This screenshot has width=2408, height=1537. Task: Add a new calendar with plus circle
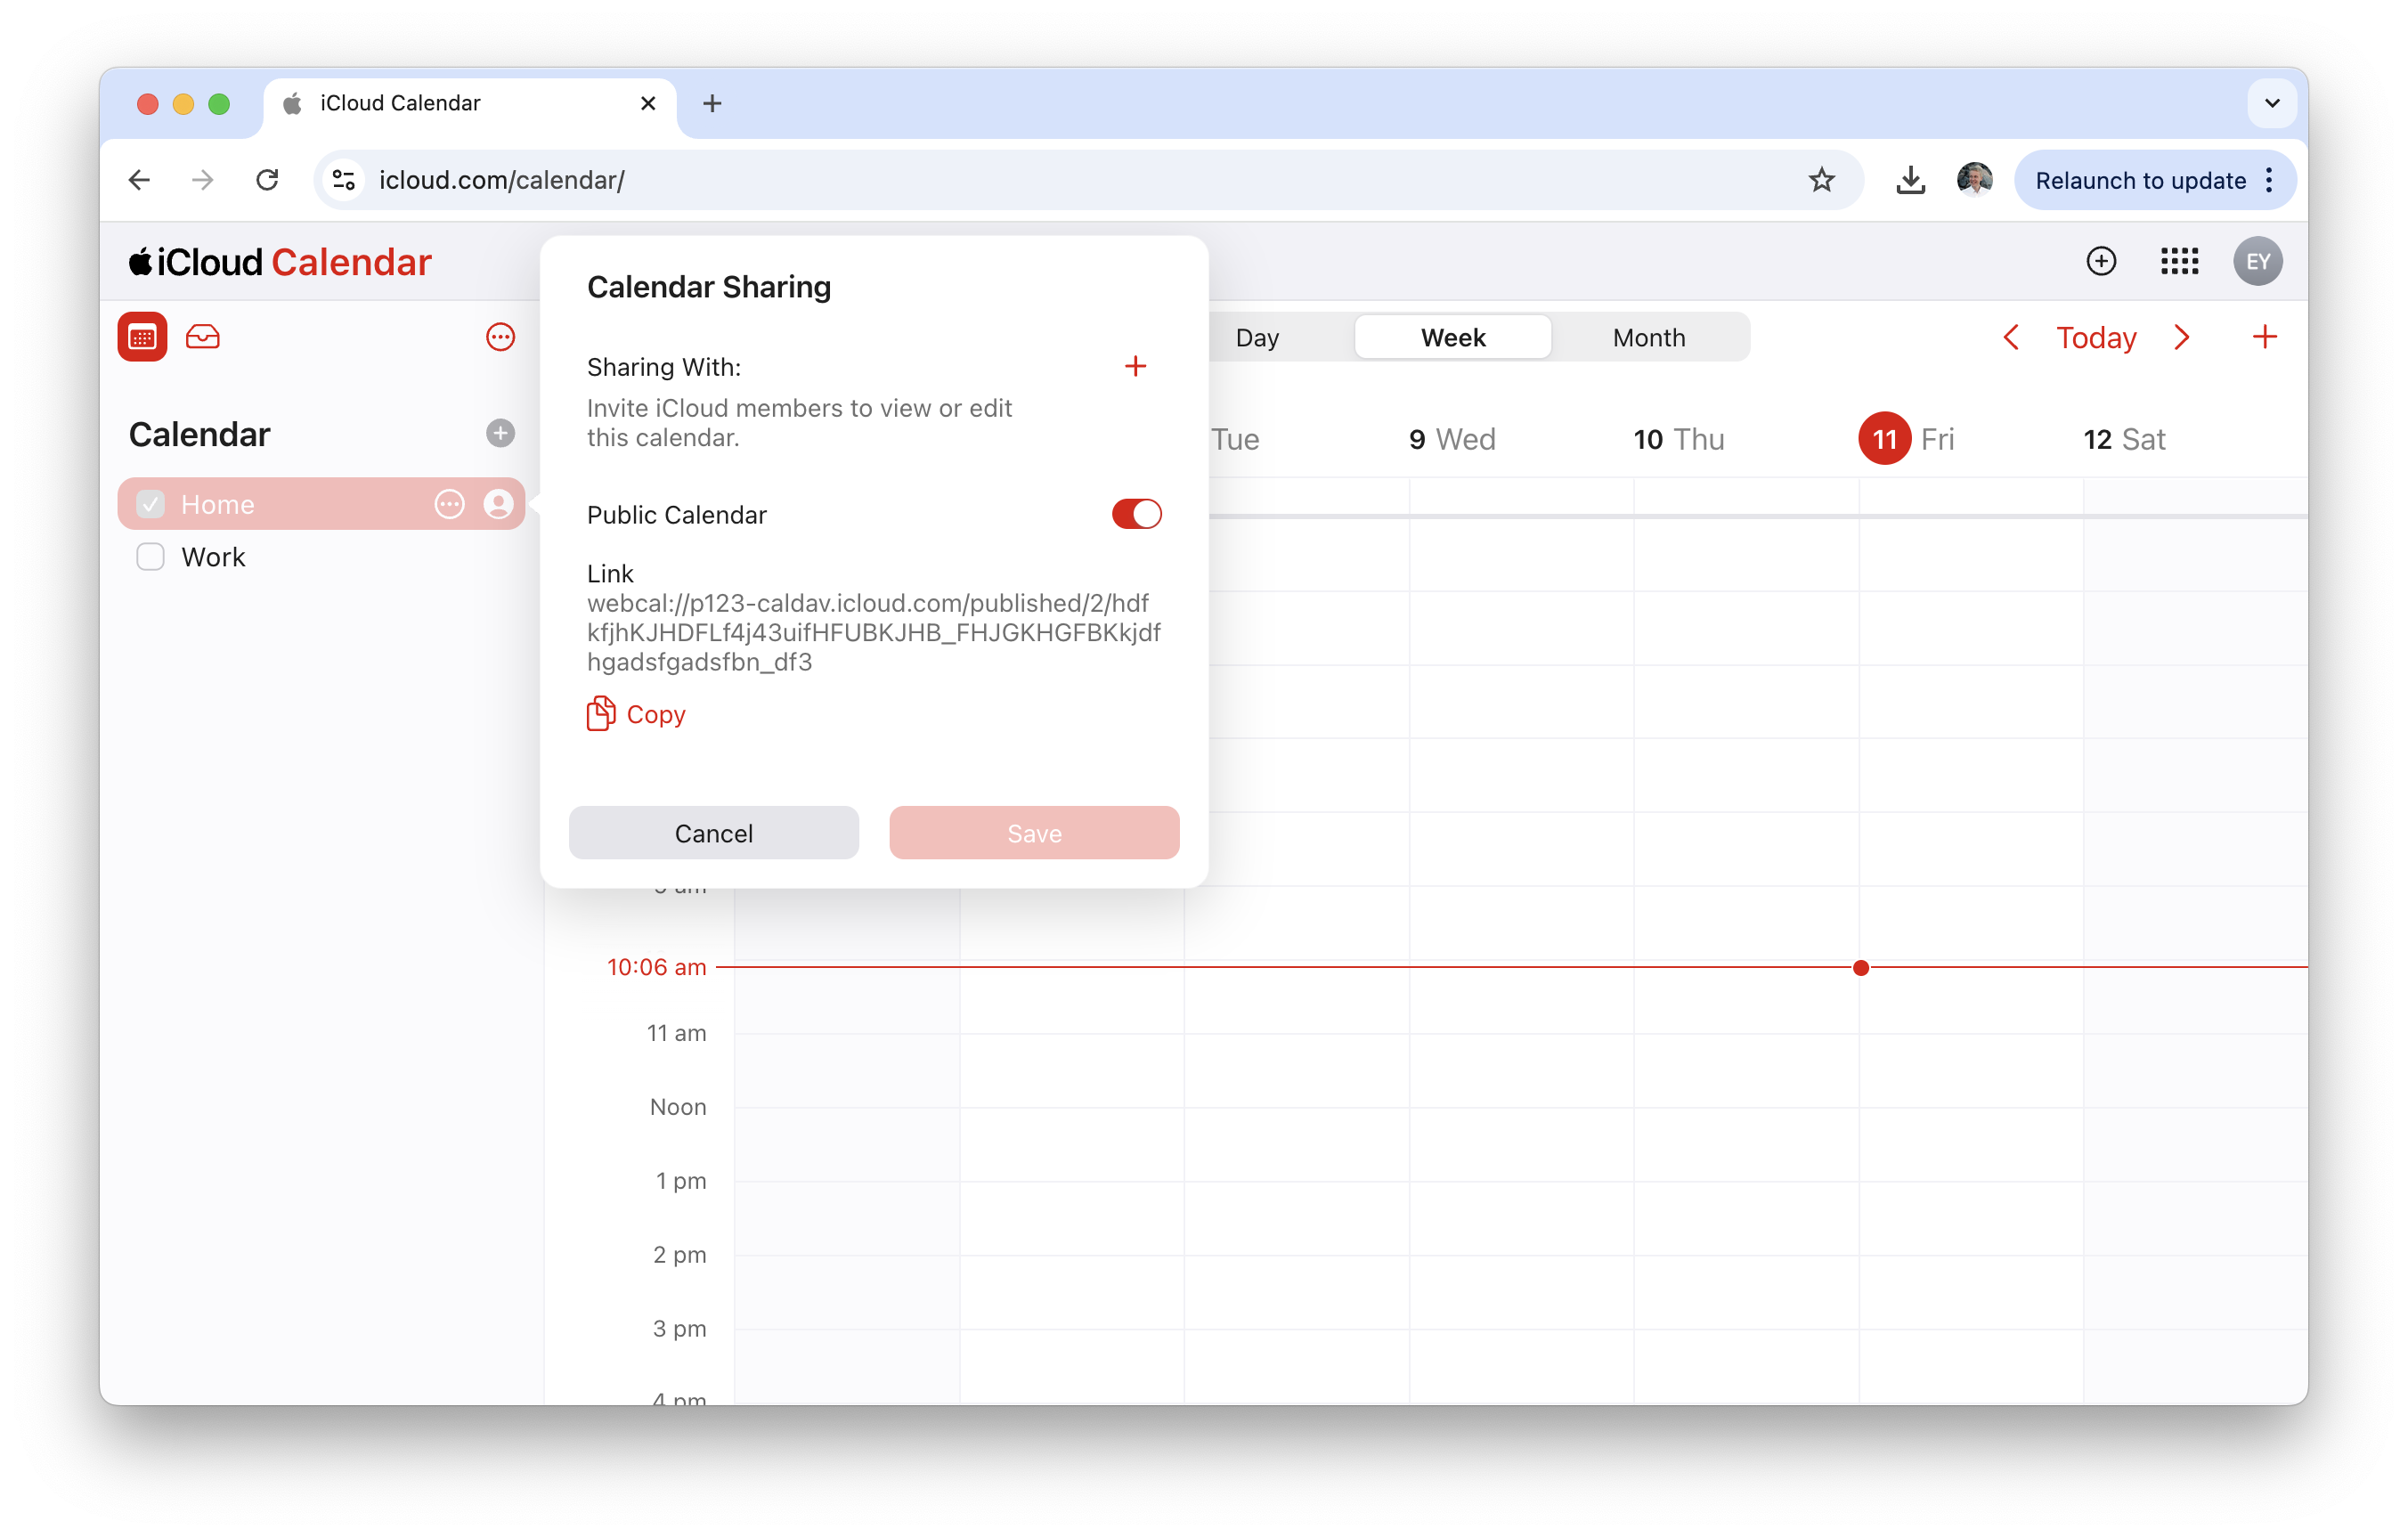pos(500,433)
